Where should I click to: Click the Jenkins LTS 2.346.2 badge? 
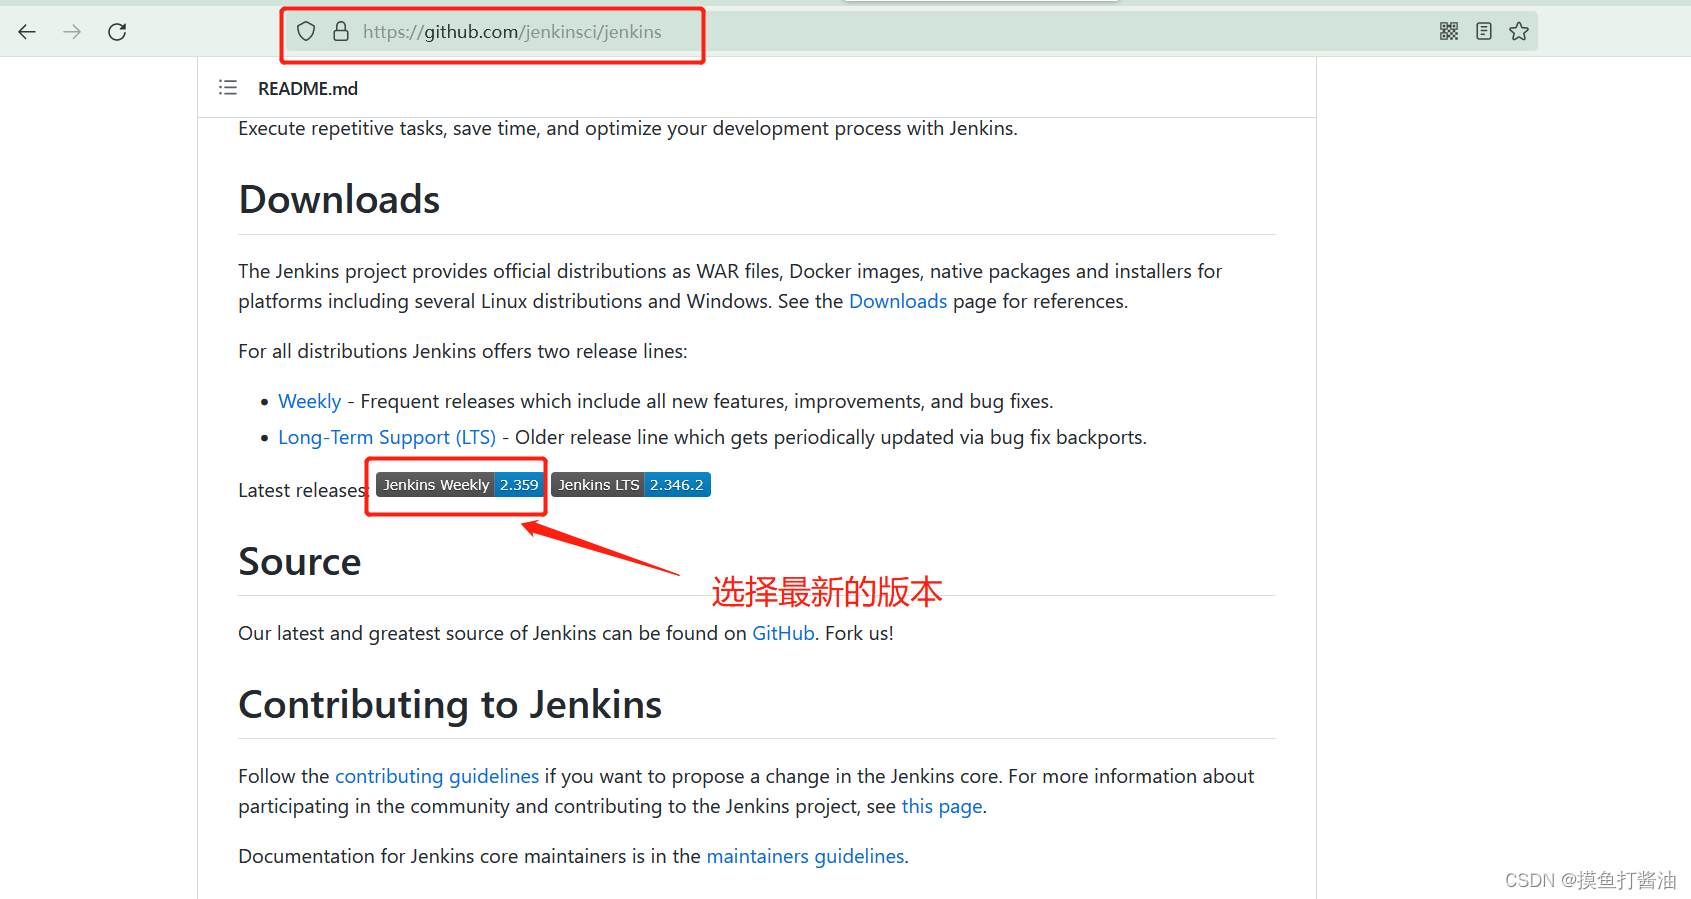pos(631,485)
